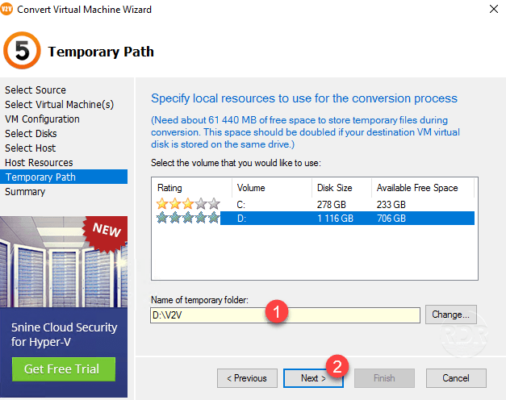Select the D: volume row
The image size is (506, 400).
[x=315, y=218]
